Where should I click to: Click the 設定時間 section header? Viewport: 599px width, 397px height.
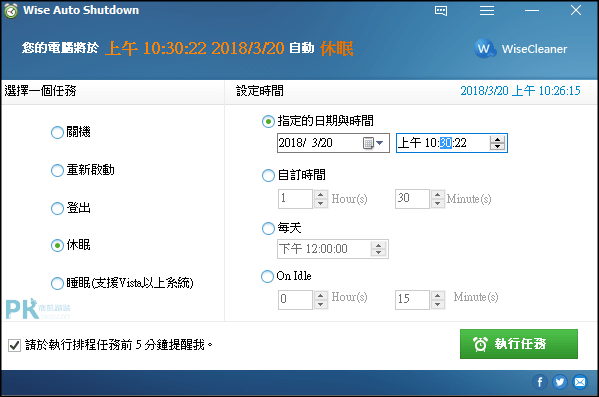tap(260, 91)
